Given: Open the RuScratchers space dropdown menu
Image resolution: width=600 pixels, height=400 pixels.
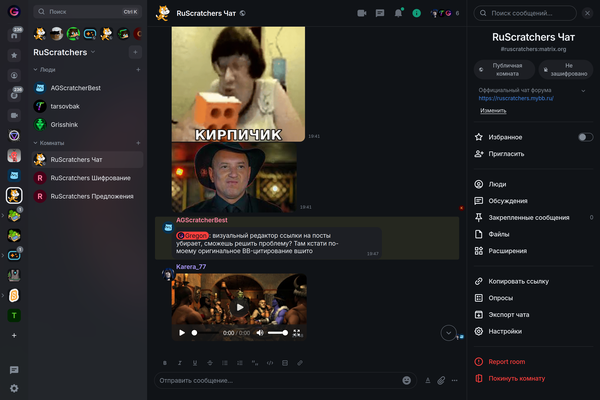Looking at the screenshot, I should tap(92, 52).
